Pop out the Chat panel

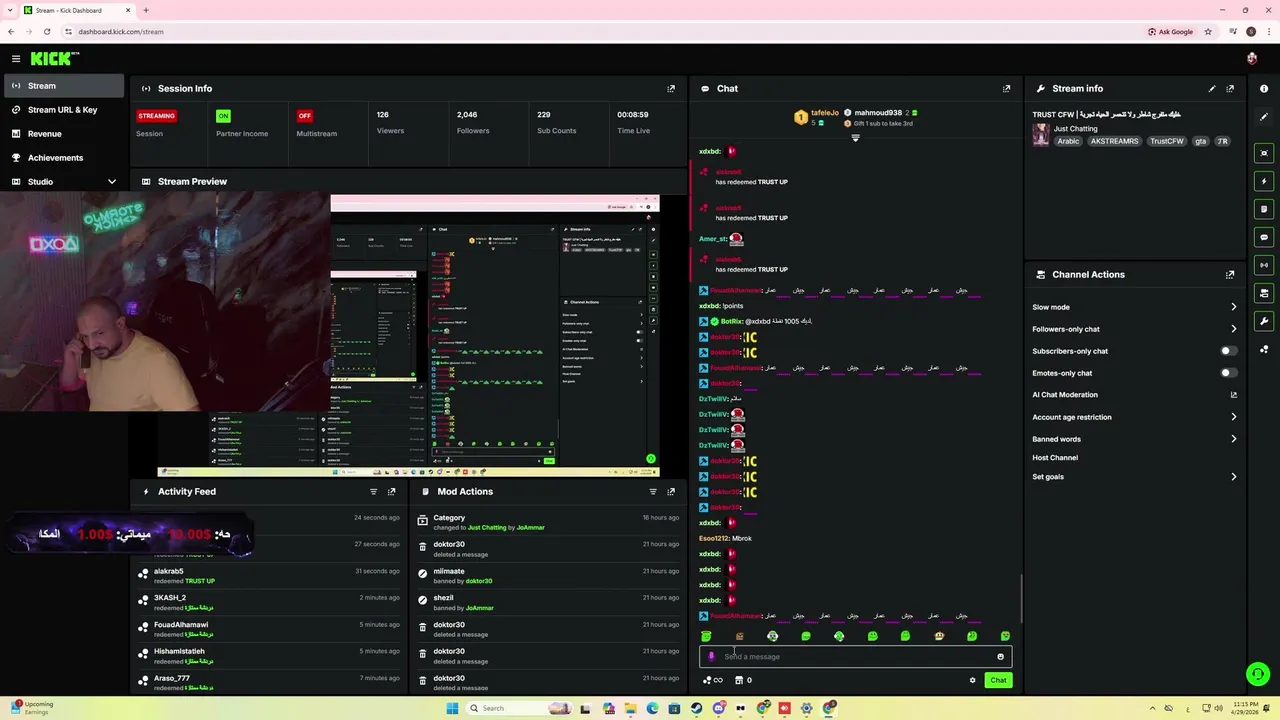[x=1006, y=88]
